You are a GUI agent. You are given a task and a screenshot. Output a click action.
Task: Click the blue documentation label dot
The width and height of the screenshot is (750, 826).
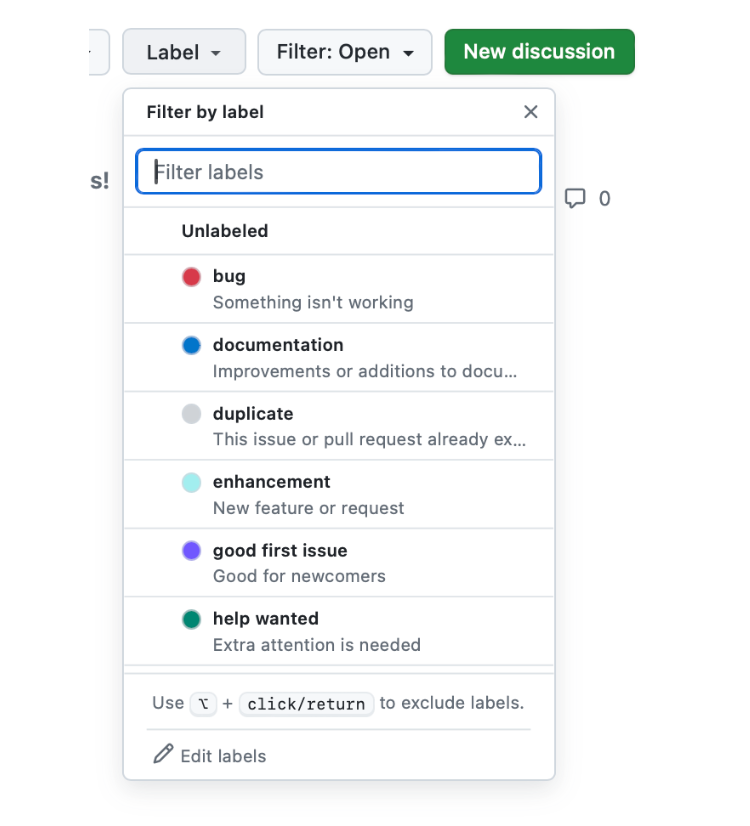click(x=191, y=345)
